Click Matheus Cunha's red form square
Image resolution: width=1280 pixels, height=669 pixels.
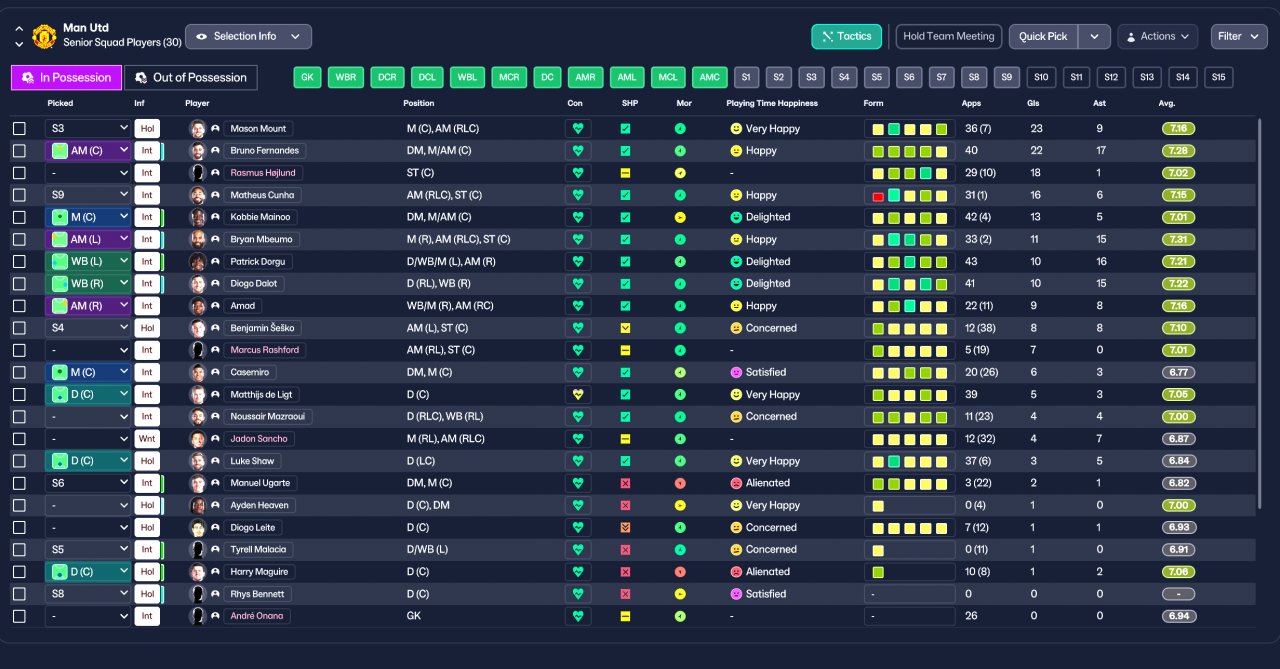pos(878,196)
